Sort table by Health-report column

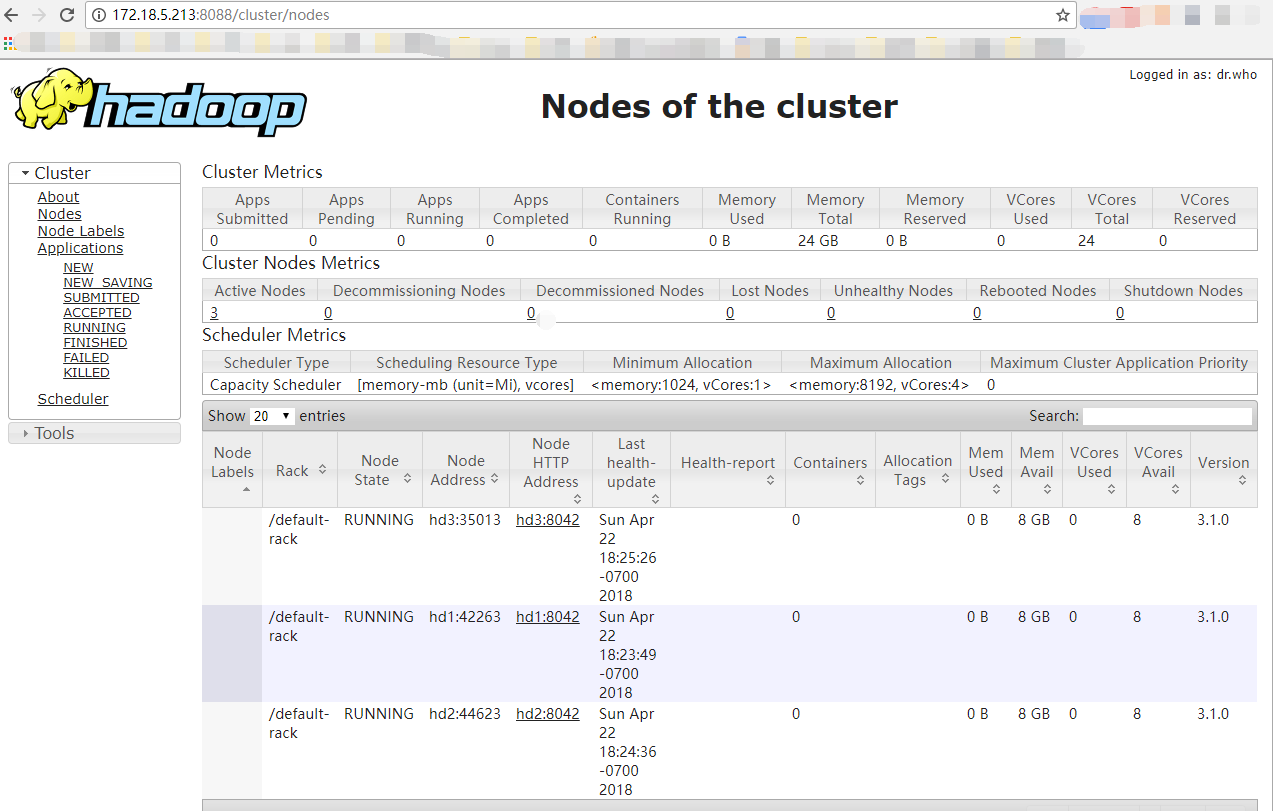point(728,469)
